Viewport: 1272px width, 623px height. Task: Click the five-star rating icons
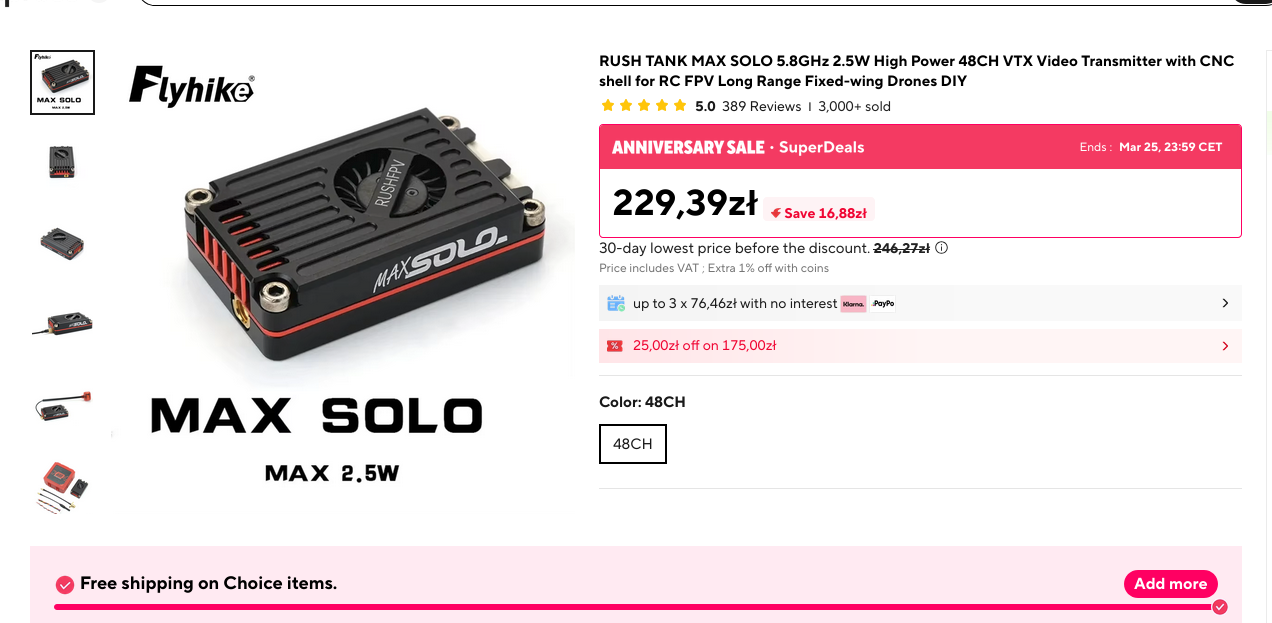(643, 106)
